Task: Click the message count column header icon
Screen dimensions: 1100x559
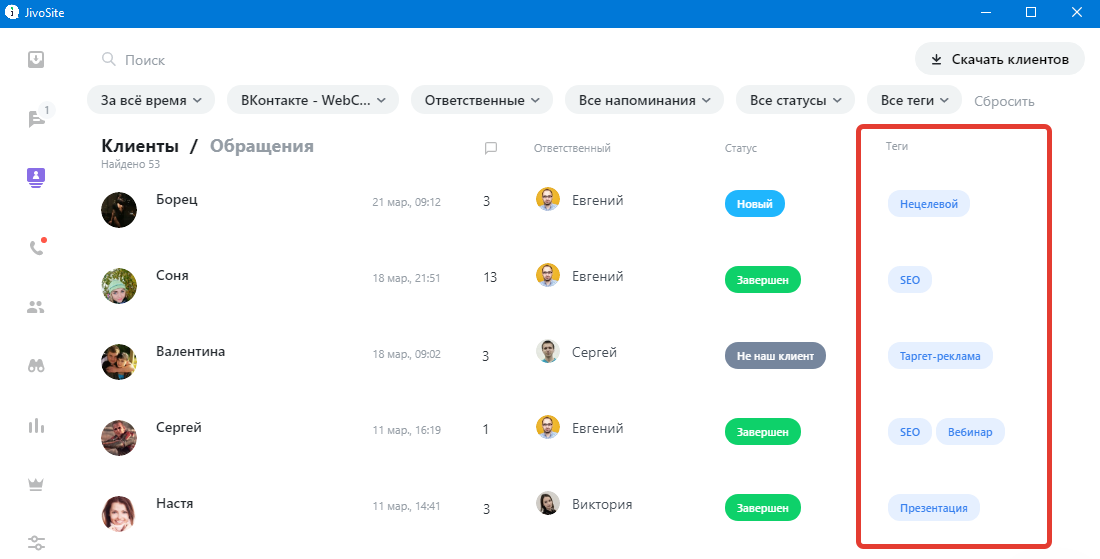Action: (491, 148)
